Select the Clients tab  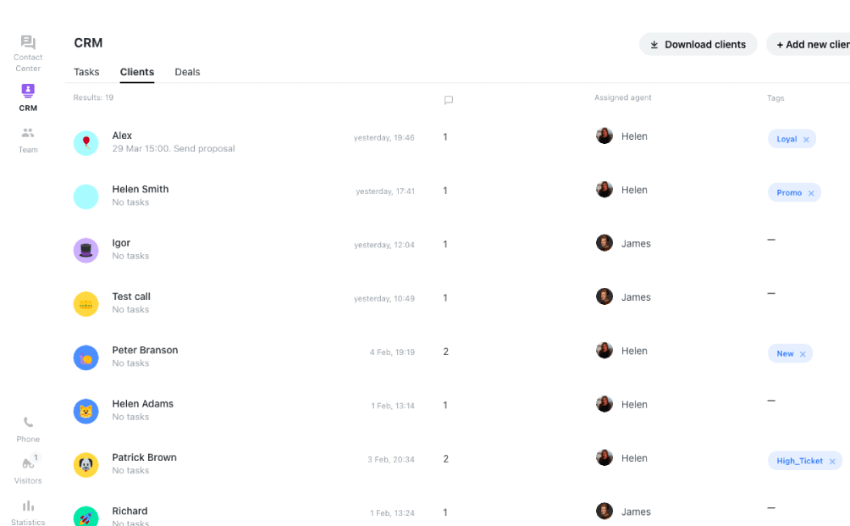(137, 72)
